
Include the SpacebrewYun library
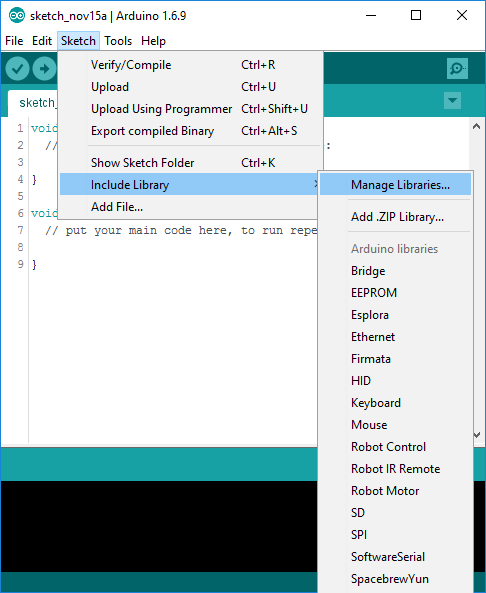tap(395, 579)
